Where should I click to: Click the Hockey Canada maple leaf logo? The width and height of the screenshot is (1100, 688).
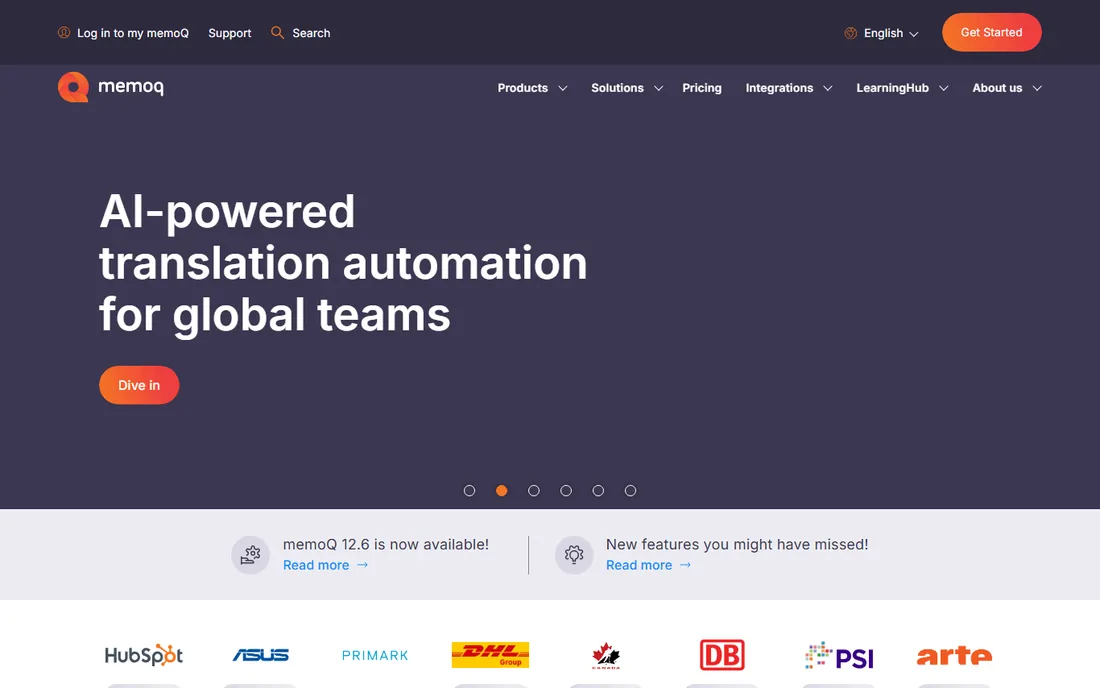click(606, 656)
